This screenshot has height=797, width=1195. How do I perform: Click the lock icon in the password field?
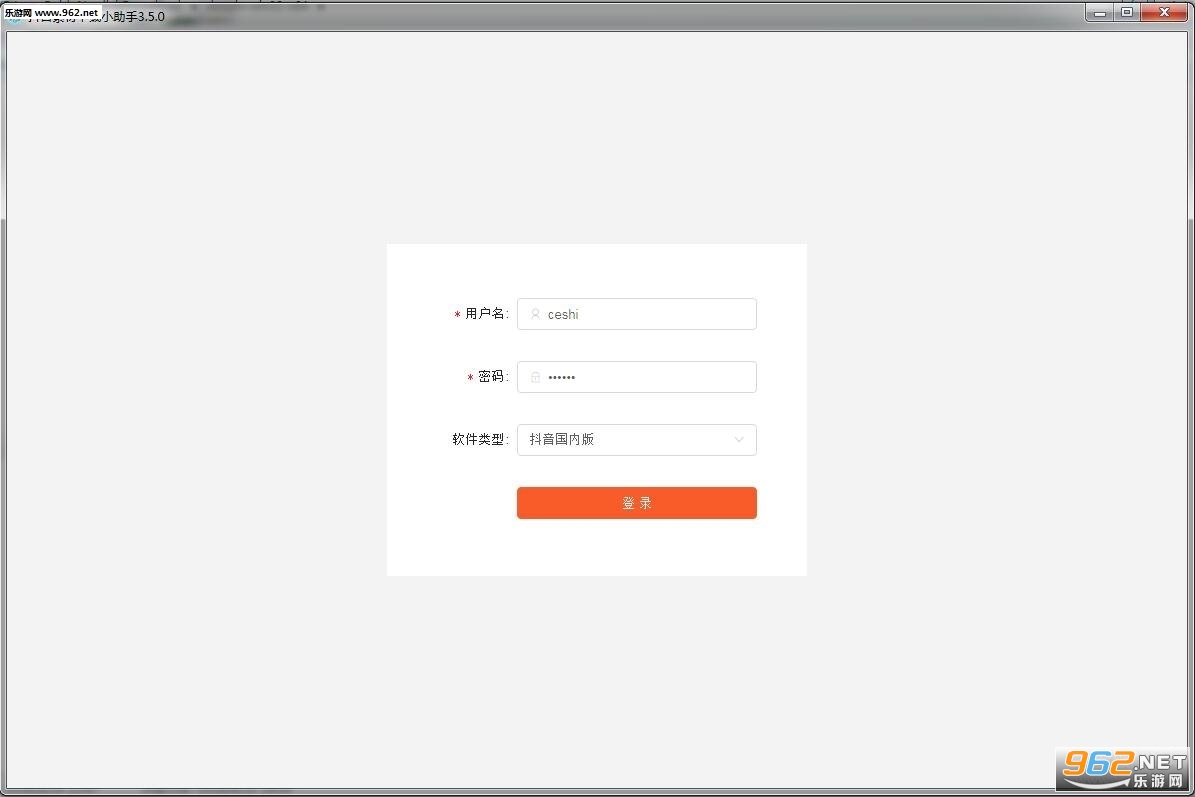(535, 377)
